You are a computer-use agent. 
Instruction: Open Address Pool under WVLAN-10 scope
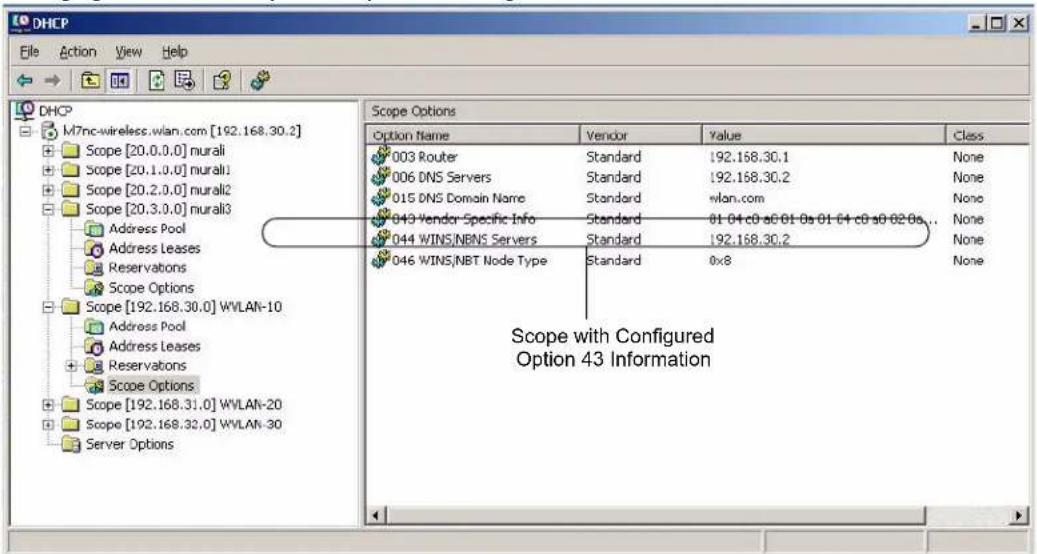point(147,327)
